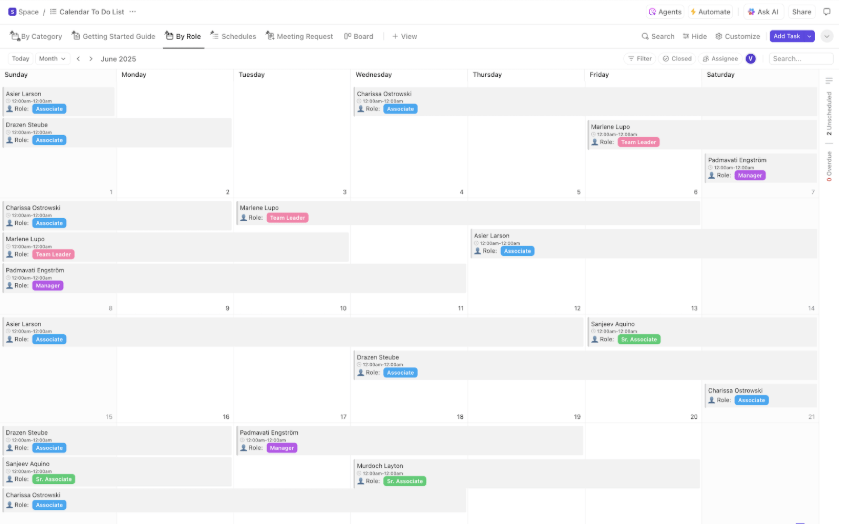Open the Filter control

640,59
